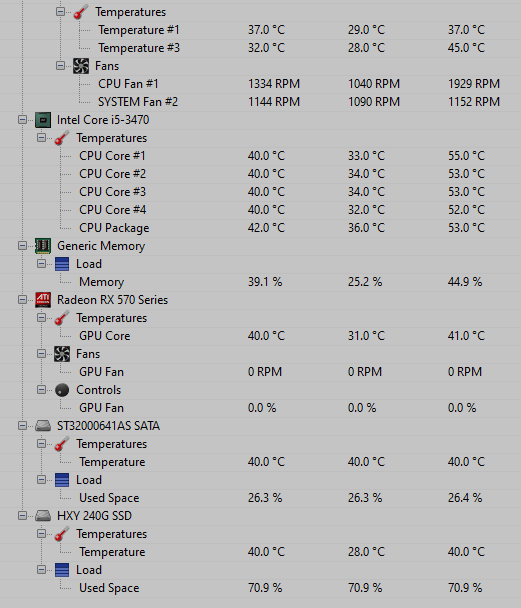The image size is (521, 608).
Task: Select Used Space row showing 70.9 %
Action: 260,588
